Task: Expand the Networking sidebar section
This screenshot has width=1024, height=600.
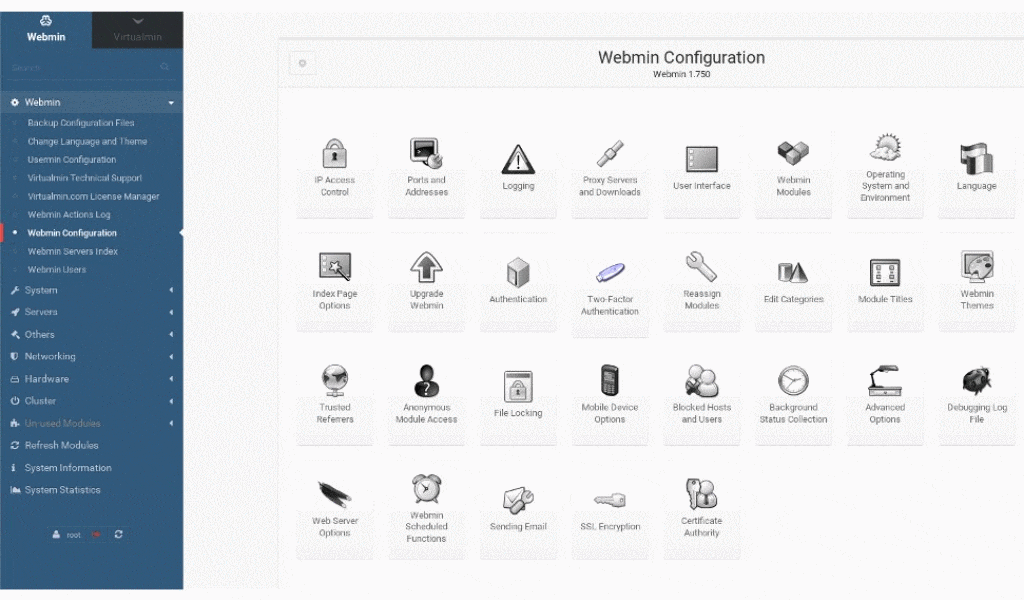Action: coord(91,356)
